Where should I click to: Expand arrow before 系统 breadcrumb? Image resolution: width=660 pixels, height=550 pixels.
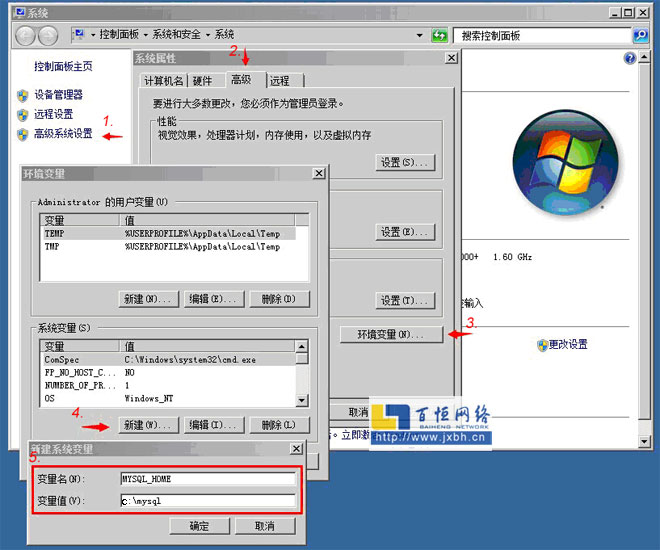(208, 35)
